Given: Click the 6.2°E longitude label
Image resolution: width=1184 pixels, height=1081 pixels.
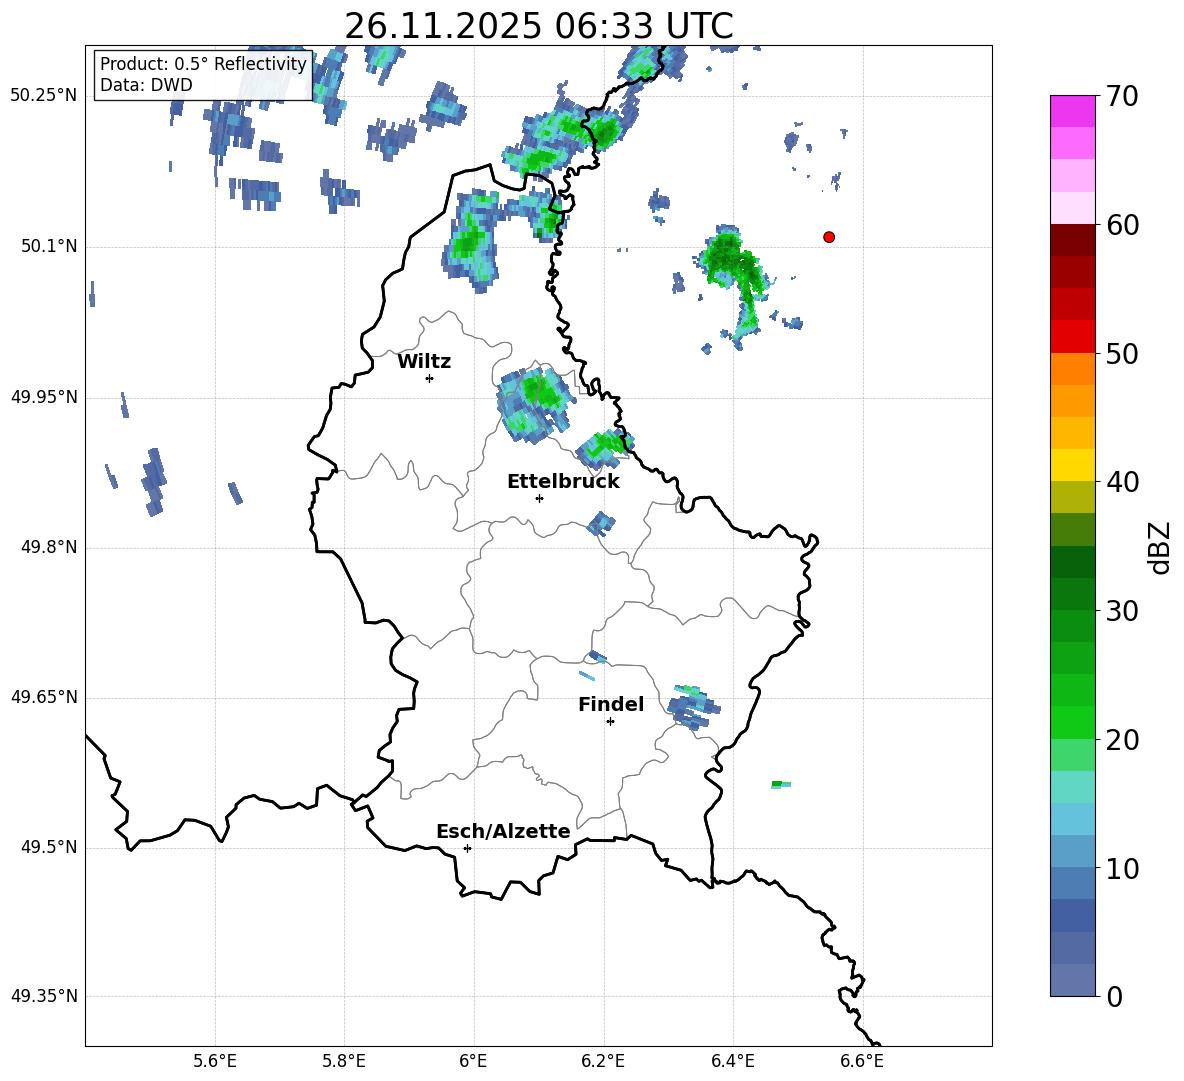Looking at the screenshot, I should 603,1061.
